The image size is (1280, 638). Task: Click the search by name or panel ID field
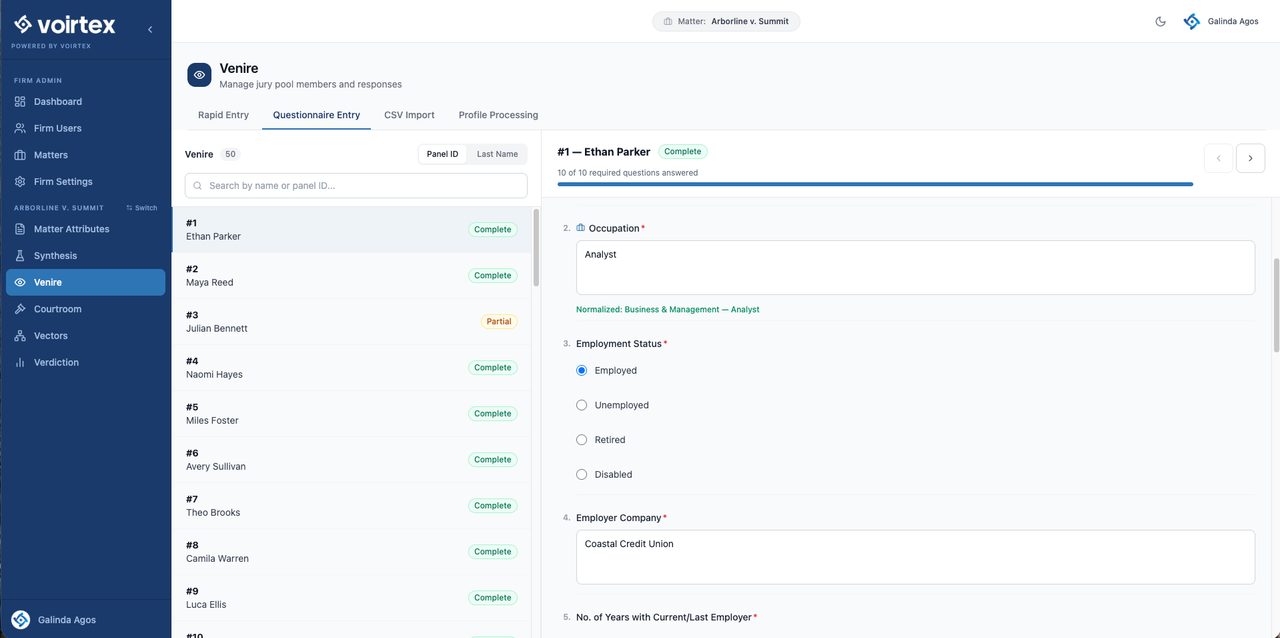pos(356,186)
